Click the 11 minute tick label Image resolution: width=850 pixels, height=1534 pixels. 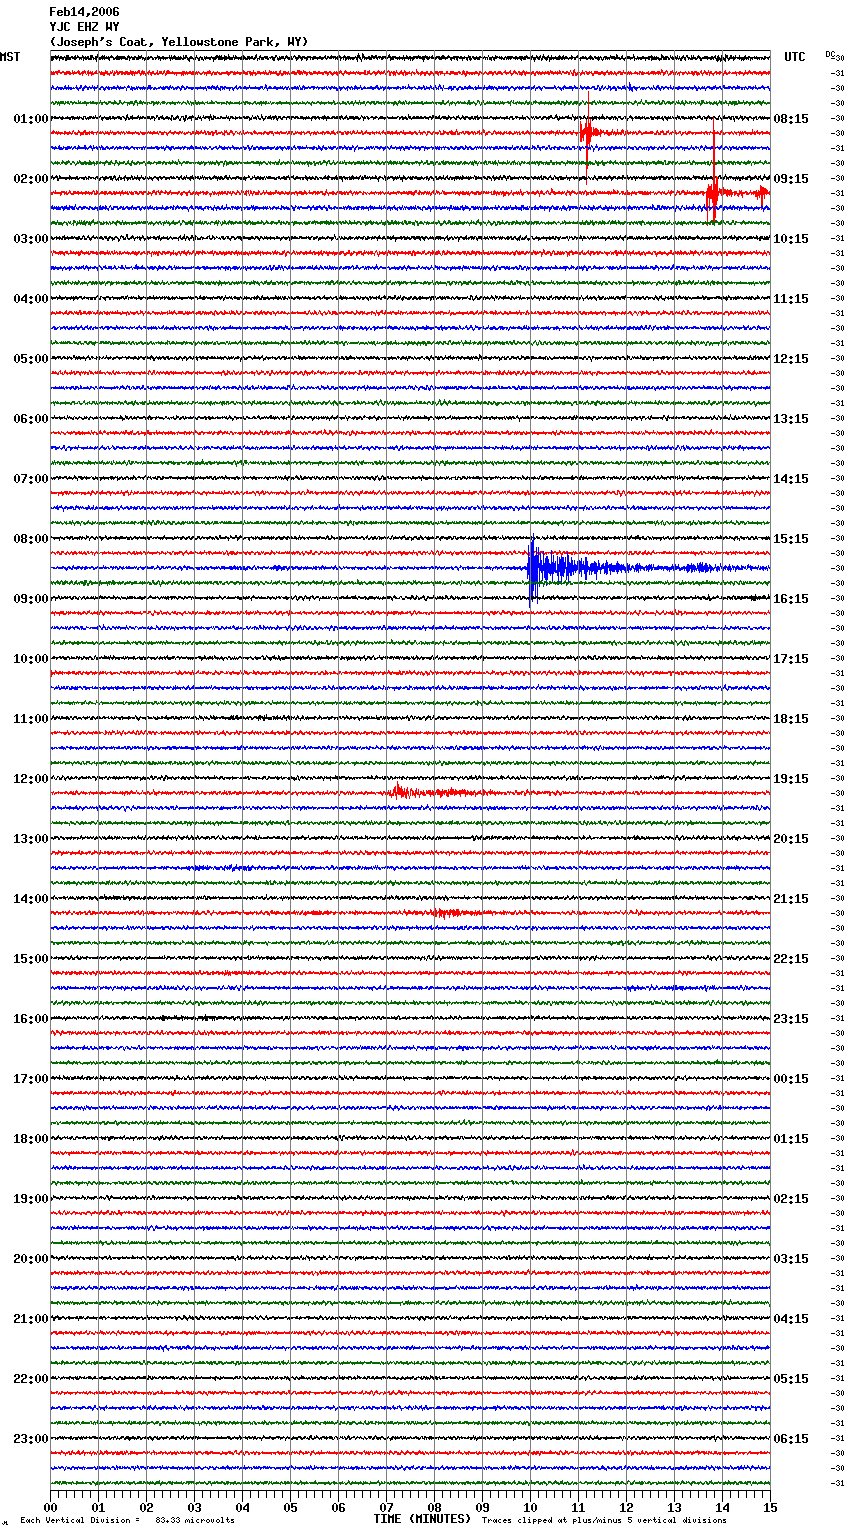point(578,1507)
